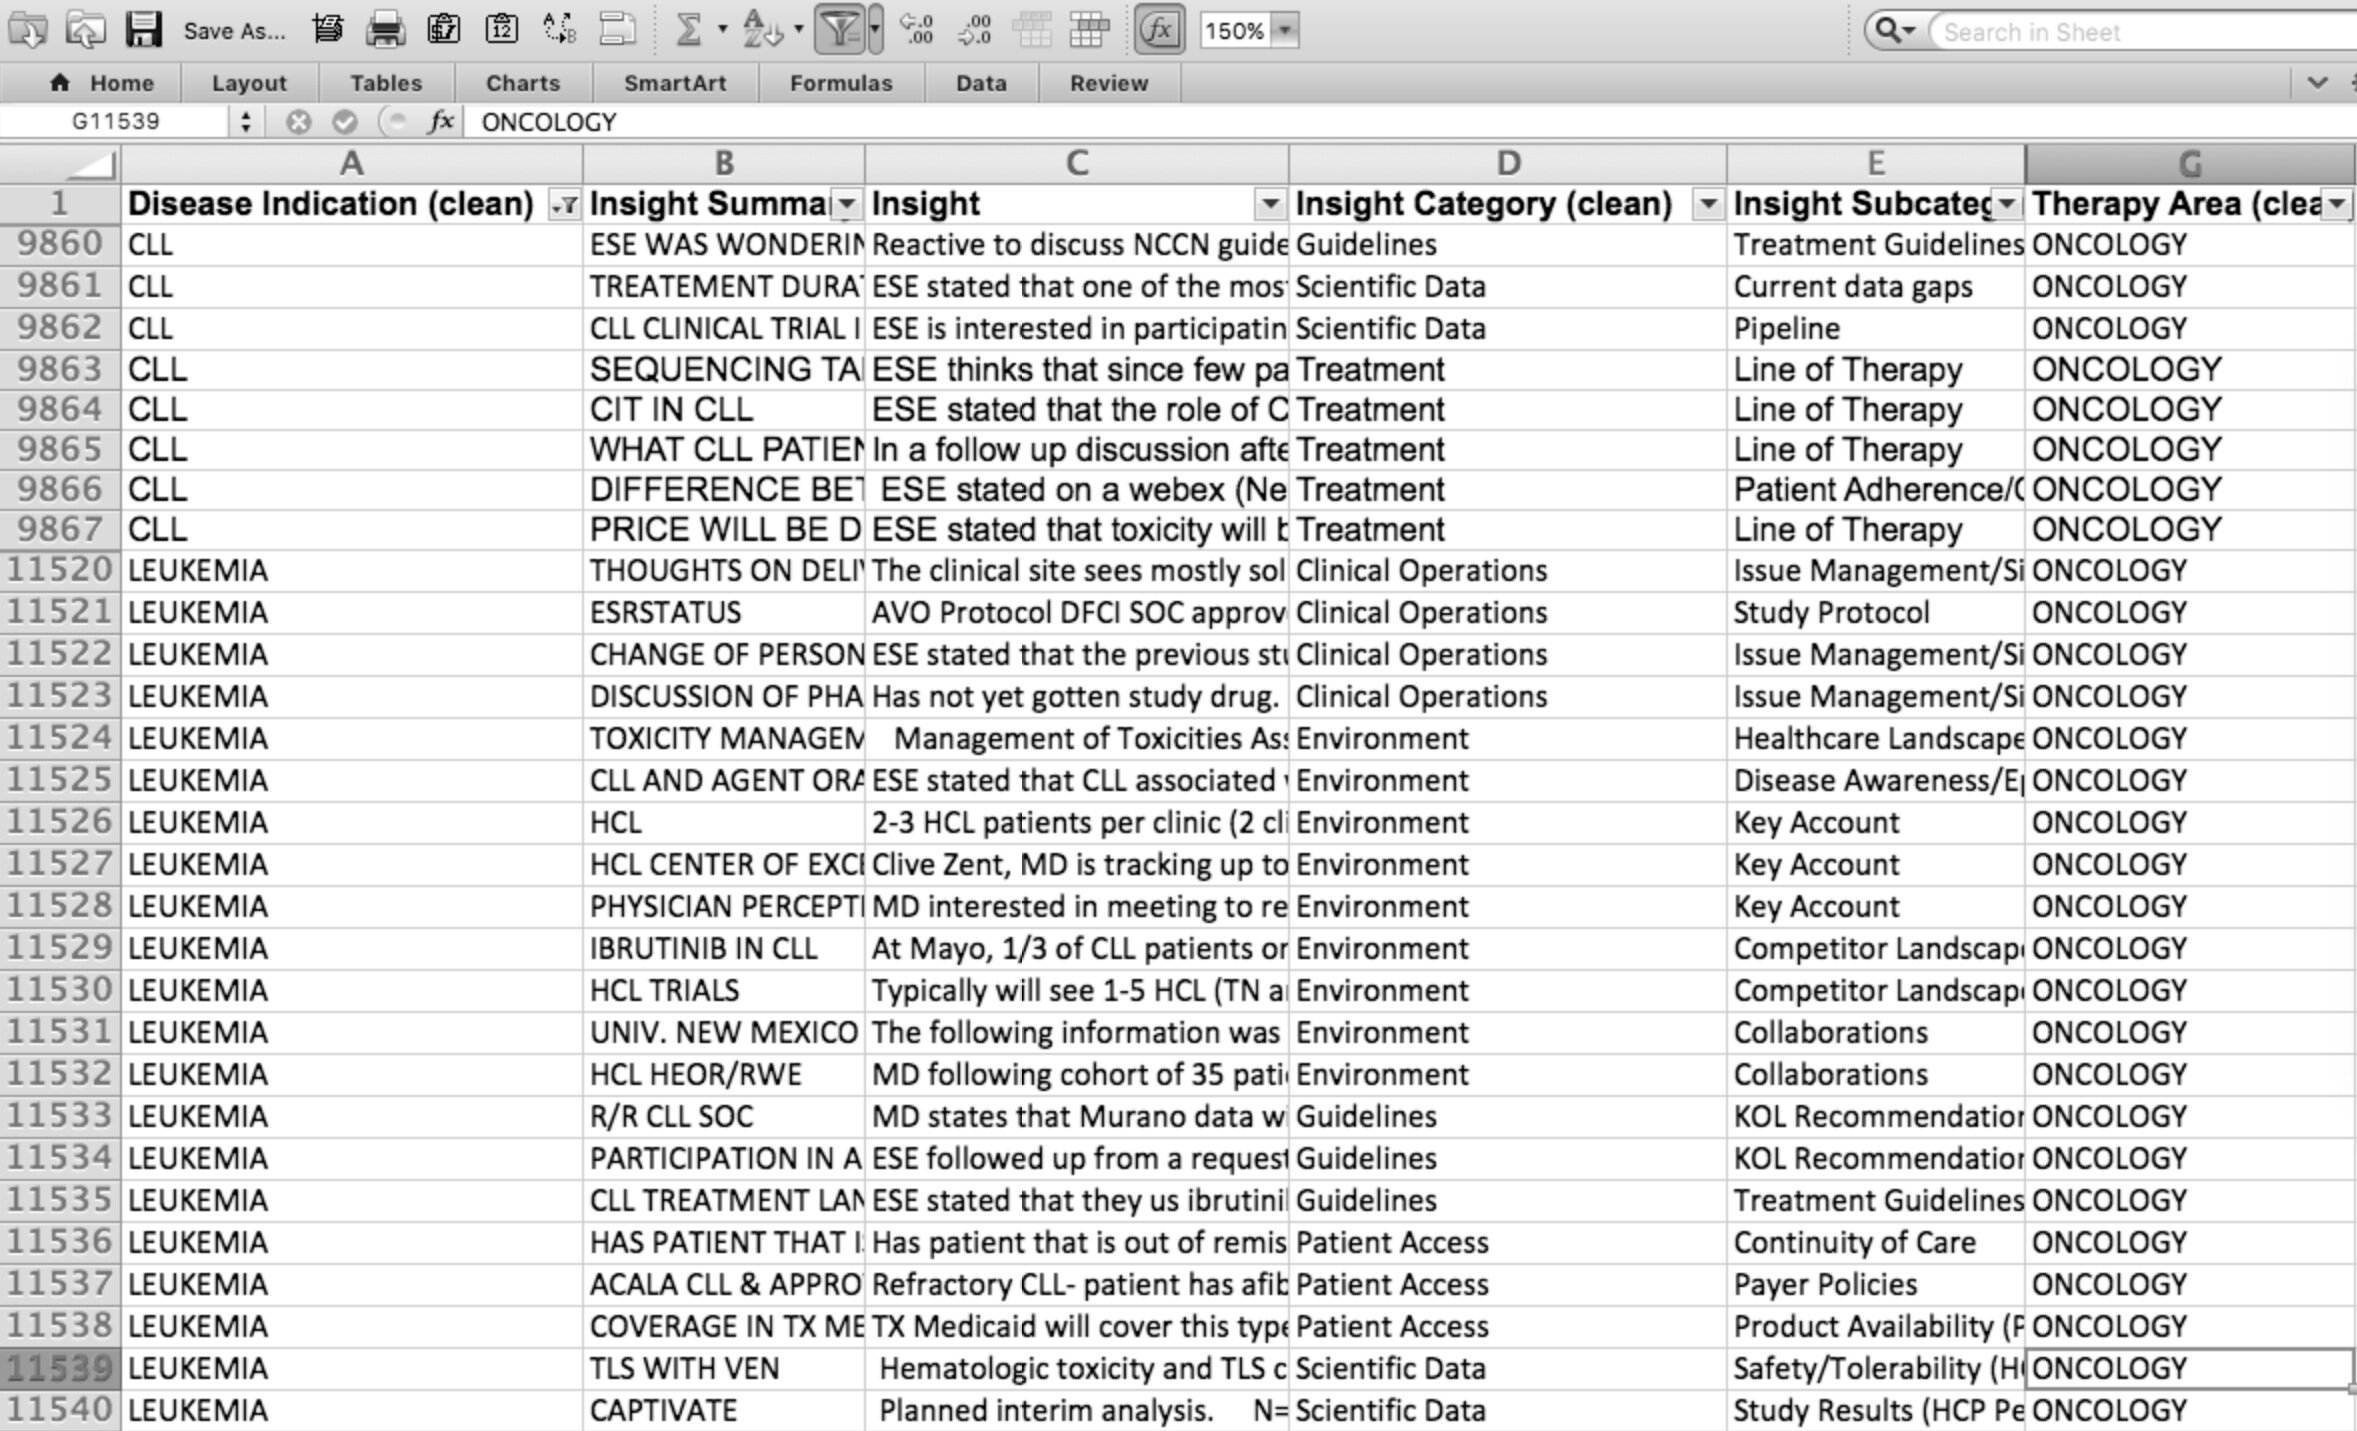Screen dimensions: 2357x1431
Task: Click the formula bar fx icon
Action: [440, 122]
